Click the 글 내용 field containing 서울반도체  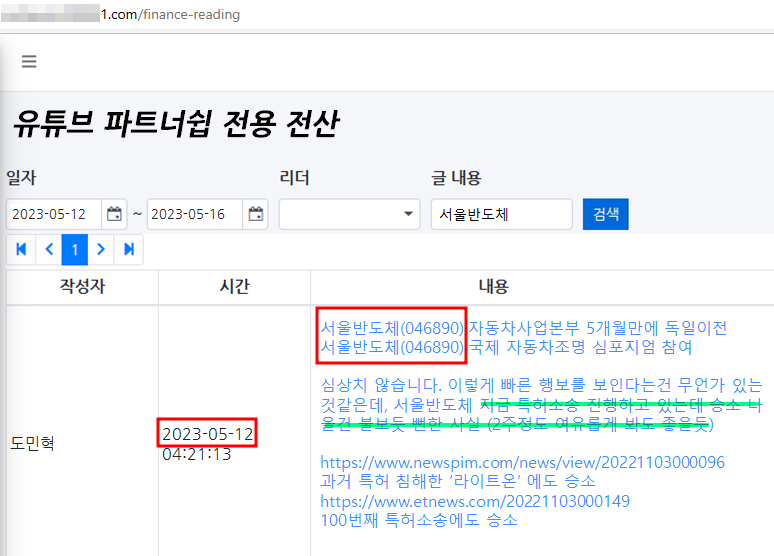click(x=501, y=214)
